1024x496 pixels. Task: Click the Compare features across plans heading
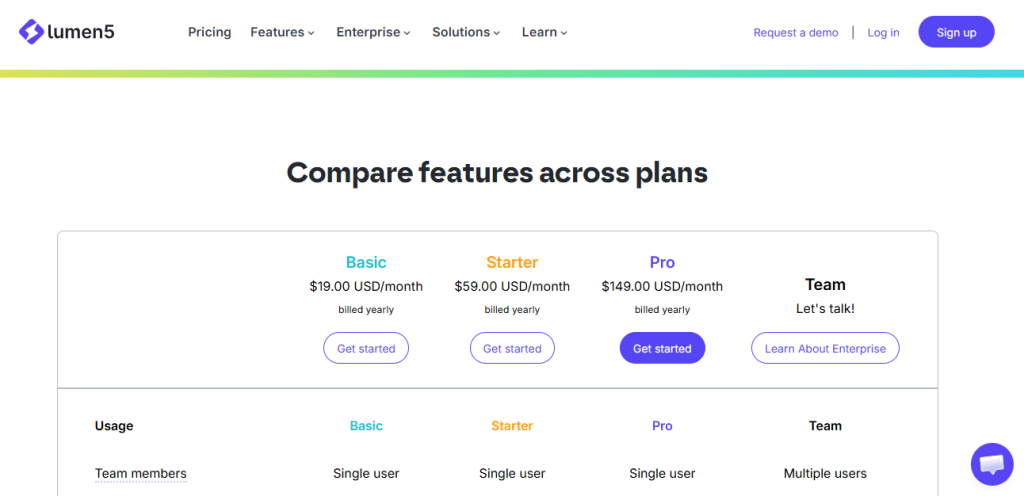(497, 172)
